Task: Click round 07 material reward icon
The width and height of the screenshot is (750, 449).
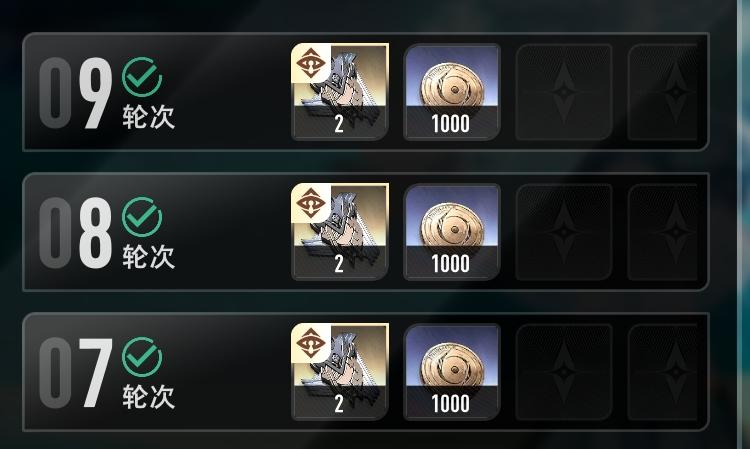Action: (x=340, y=372)
